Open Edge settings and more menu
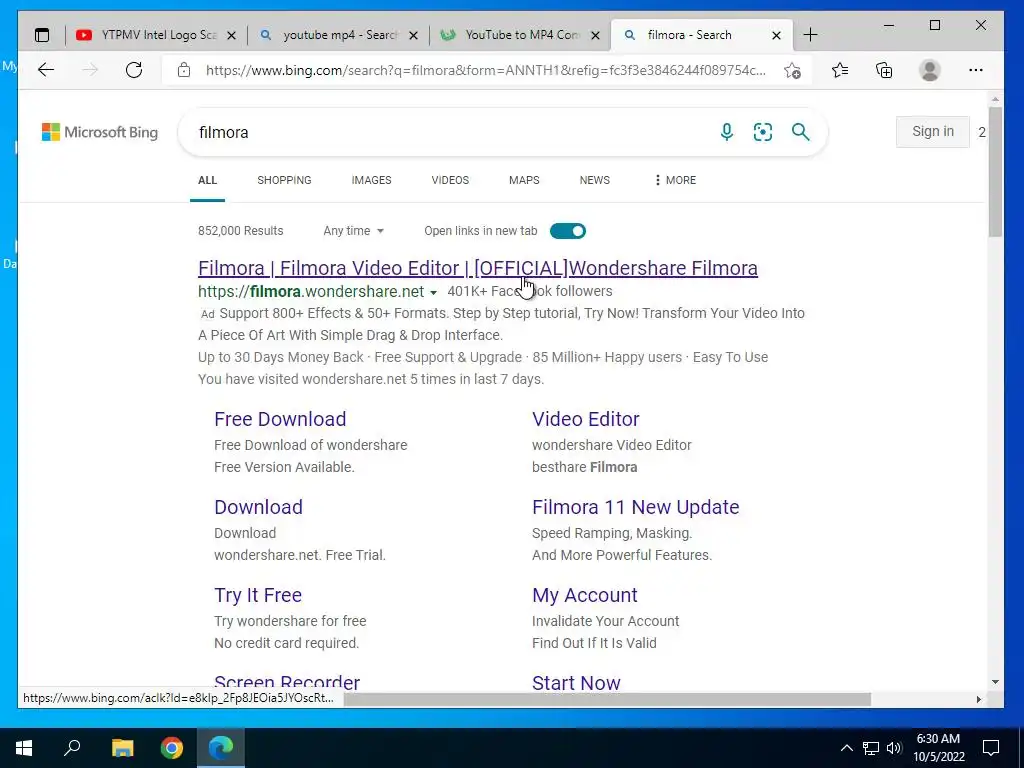1024x768 pixels. tap(976, 70)
